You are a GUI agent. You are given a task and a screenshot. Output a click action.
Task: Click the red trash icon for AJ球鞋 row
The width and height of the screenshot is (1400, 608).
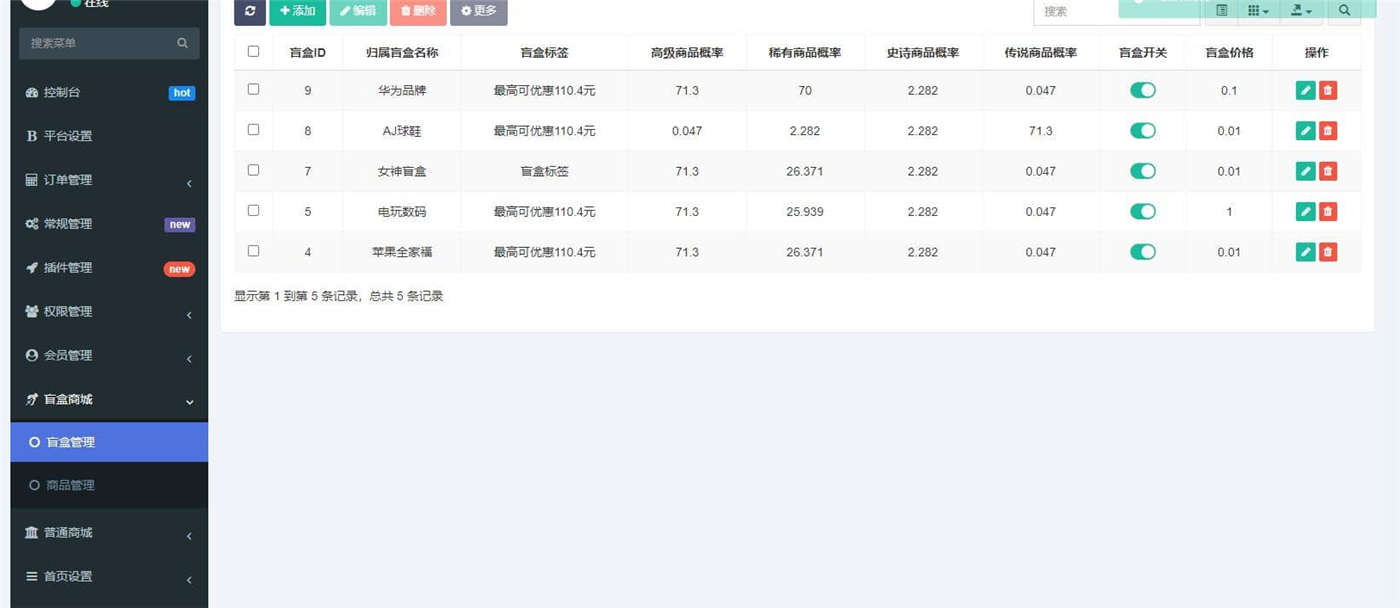pyautogui.click(x=1328, y=131)
